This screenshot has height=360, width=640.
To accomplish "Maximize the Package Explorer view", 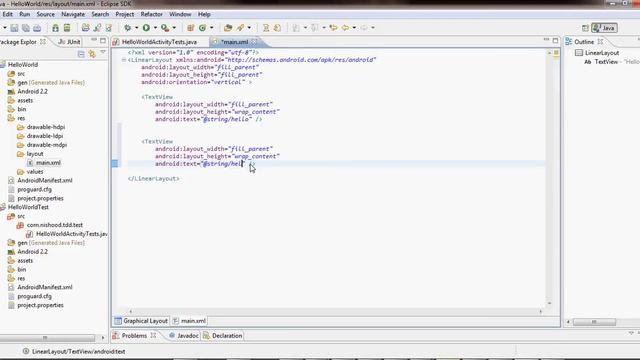I will (103, 40).
